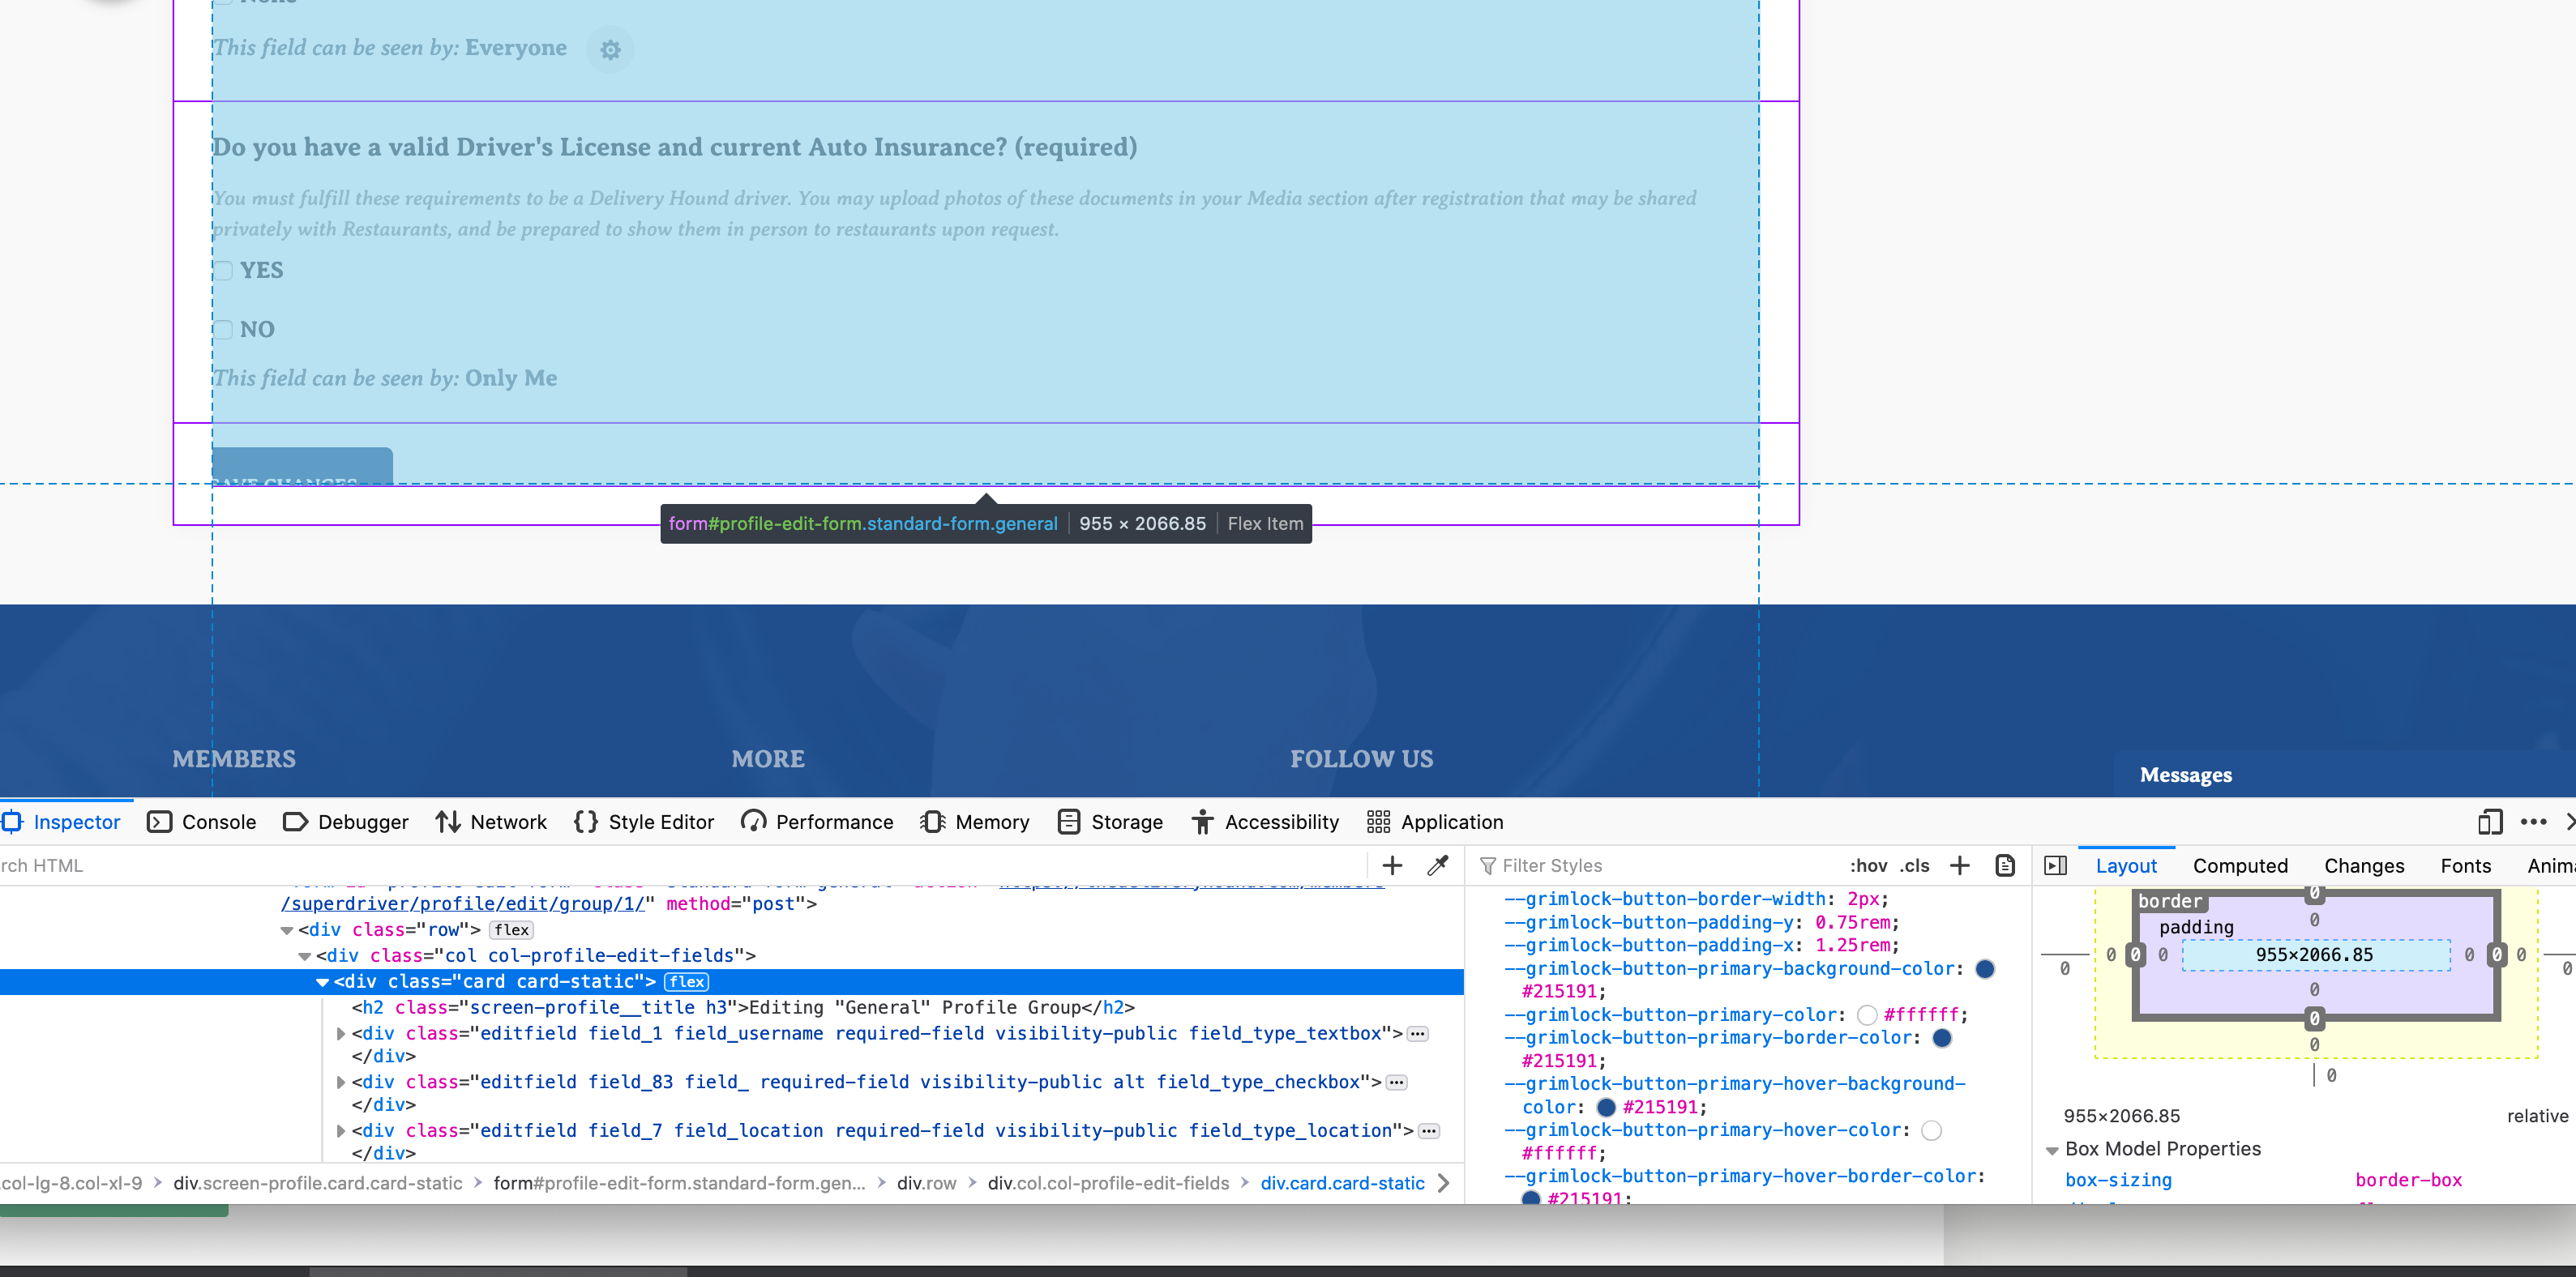Click --grimlock-button-padding-y 0.75rem value
Screen dimensions: 2576x1277
pyautogui.click(x=1852, y=922)
